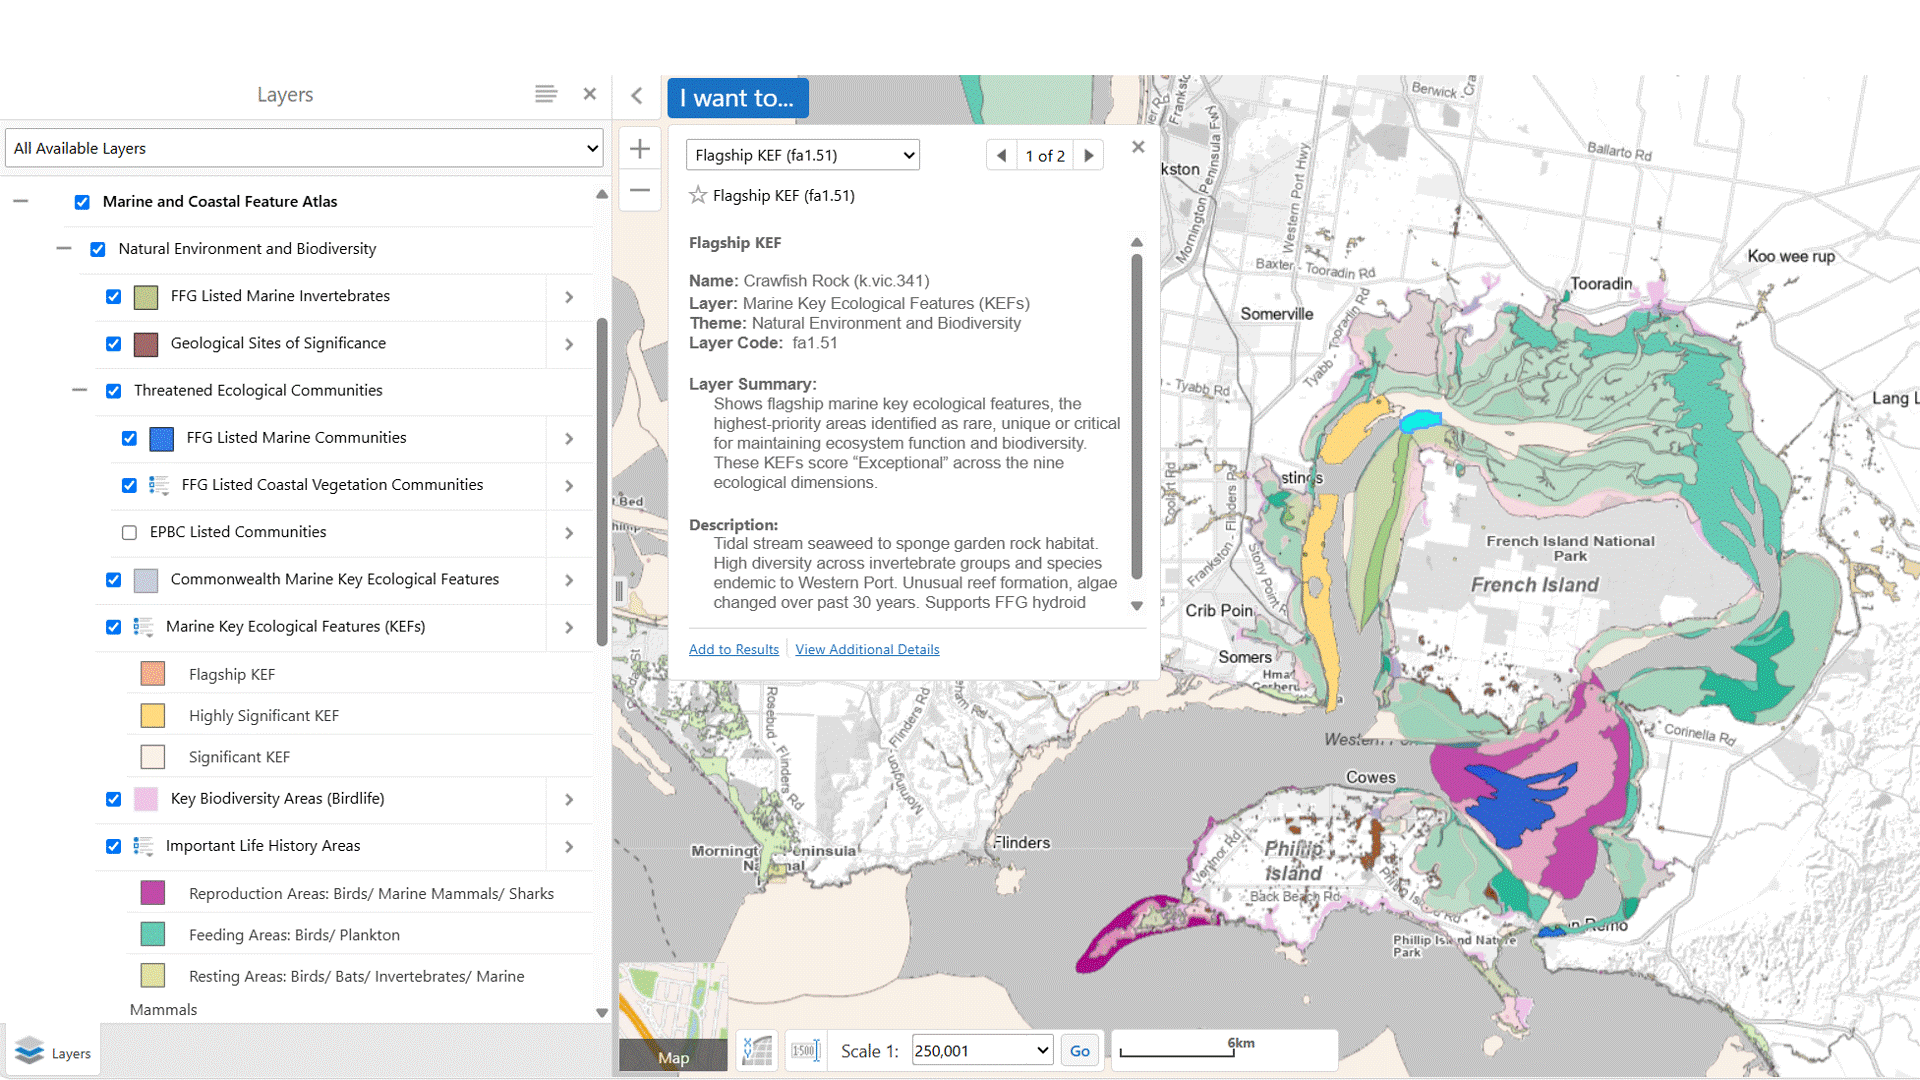
Task: Close the Flagship KEF popup
Action: [x=1138, y=147]
